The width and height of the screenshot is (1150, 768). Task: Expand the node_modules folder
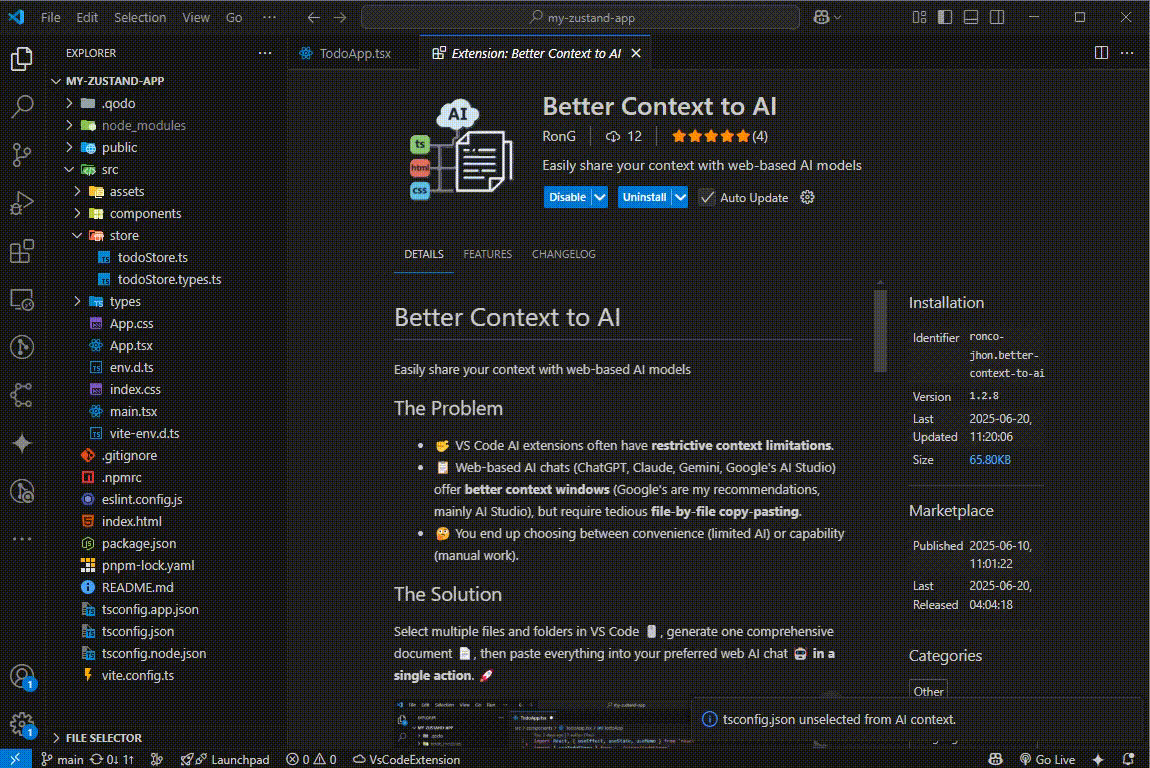(70, 125)
